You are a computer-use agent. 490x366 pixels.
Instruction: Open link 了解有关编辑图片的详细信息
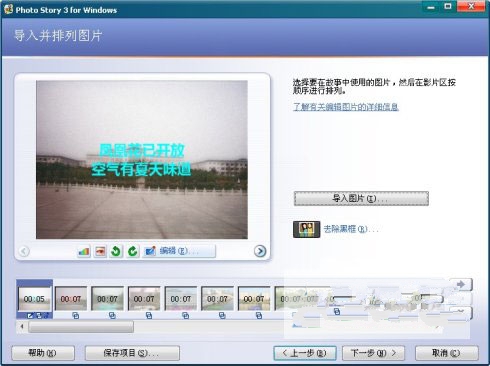[346, 107]
